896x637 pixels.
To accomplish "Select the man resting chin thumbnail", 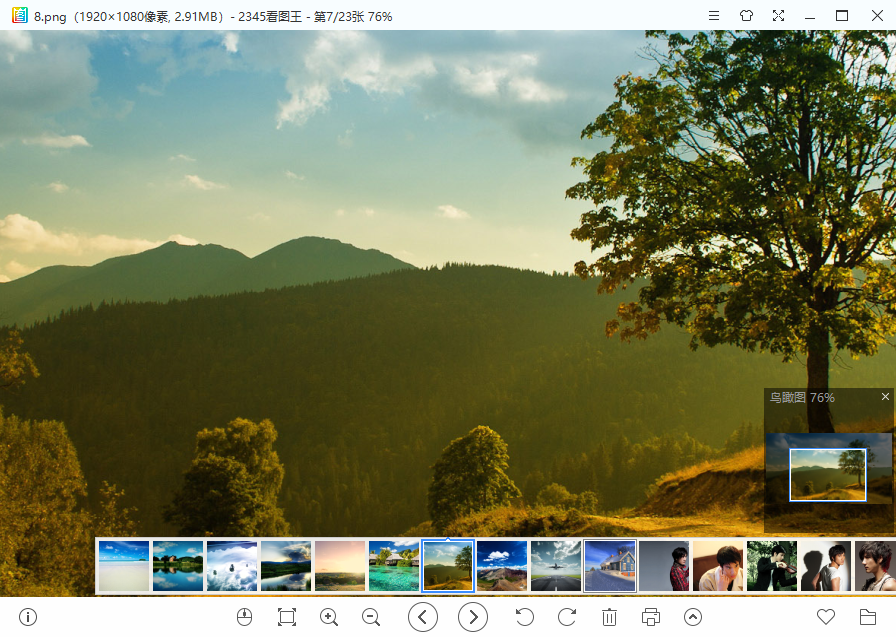I will point(718,566).
